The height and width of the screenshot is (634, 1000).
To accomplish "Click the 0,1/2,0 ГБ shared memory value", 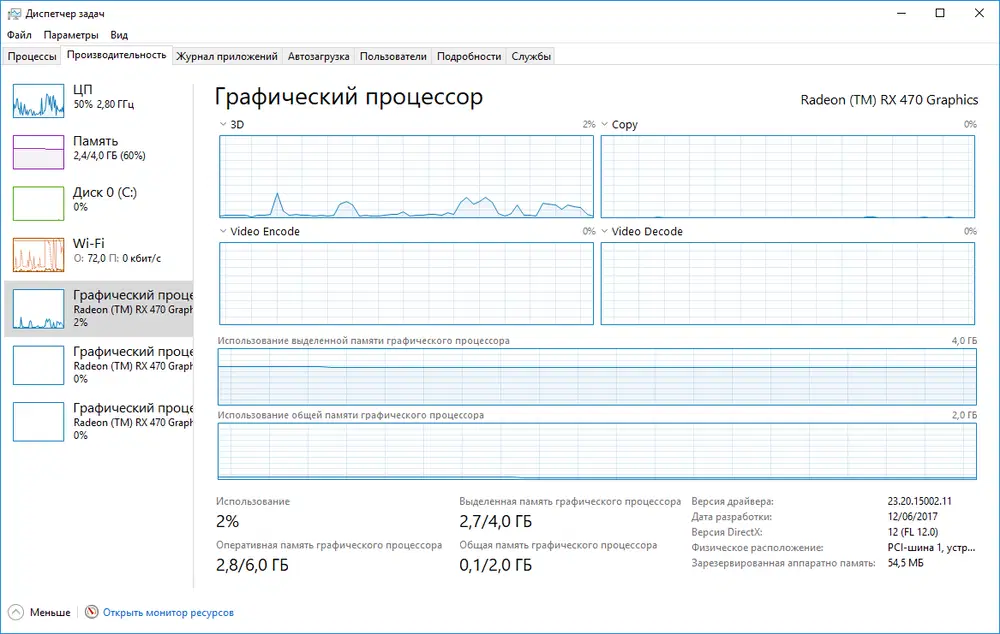I will [x=496, y=565].
